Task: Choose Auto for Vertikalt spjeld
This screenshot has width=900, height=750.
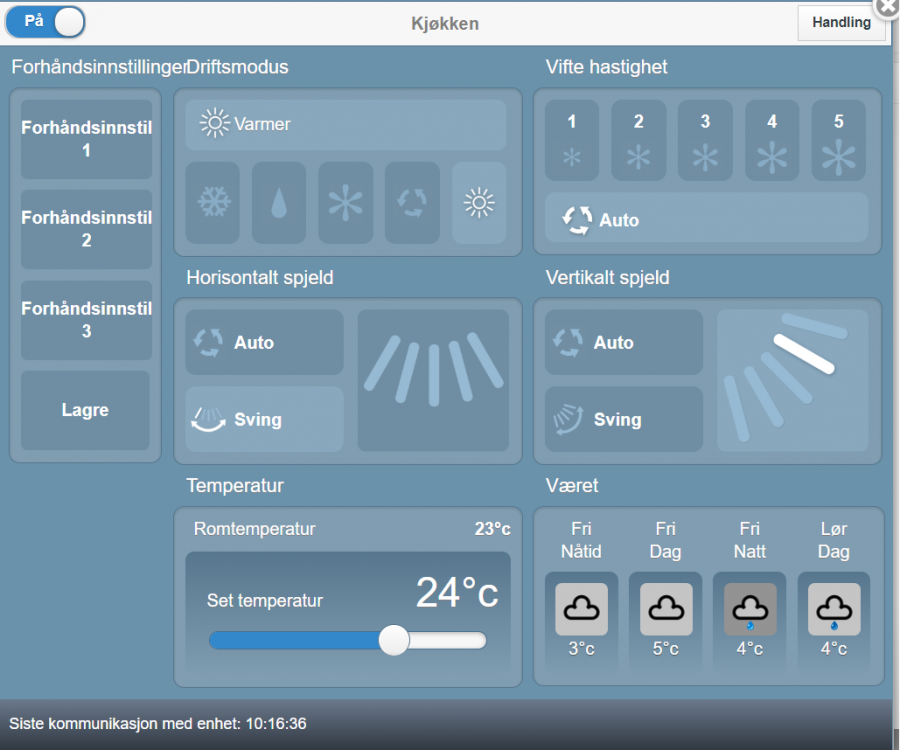Action: tap(624, 342)
